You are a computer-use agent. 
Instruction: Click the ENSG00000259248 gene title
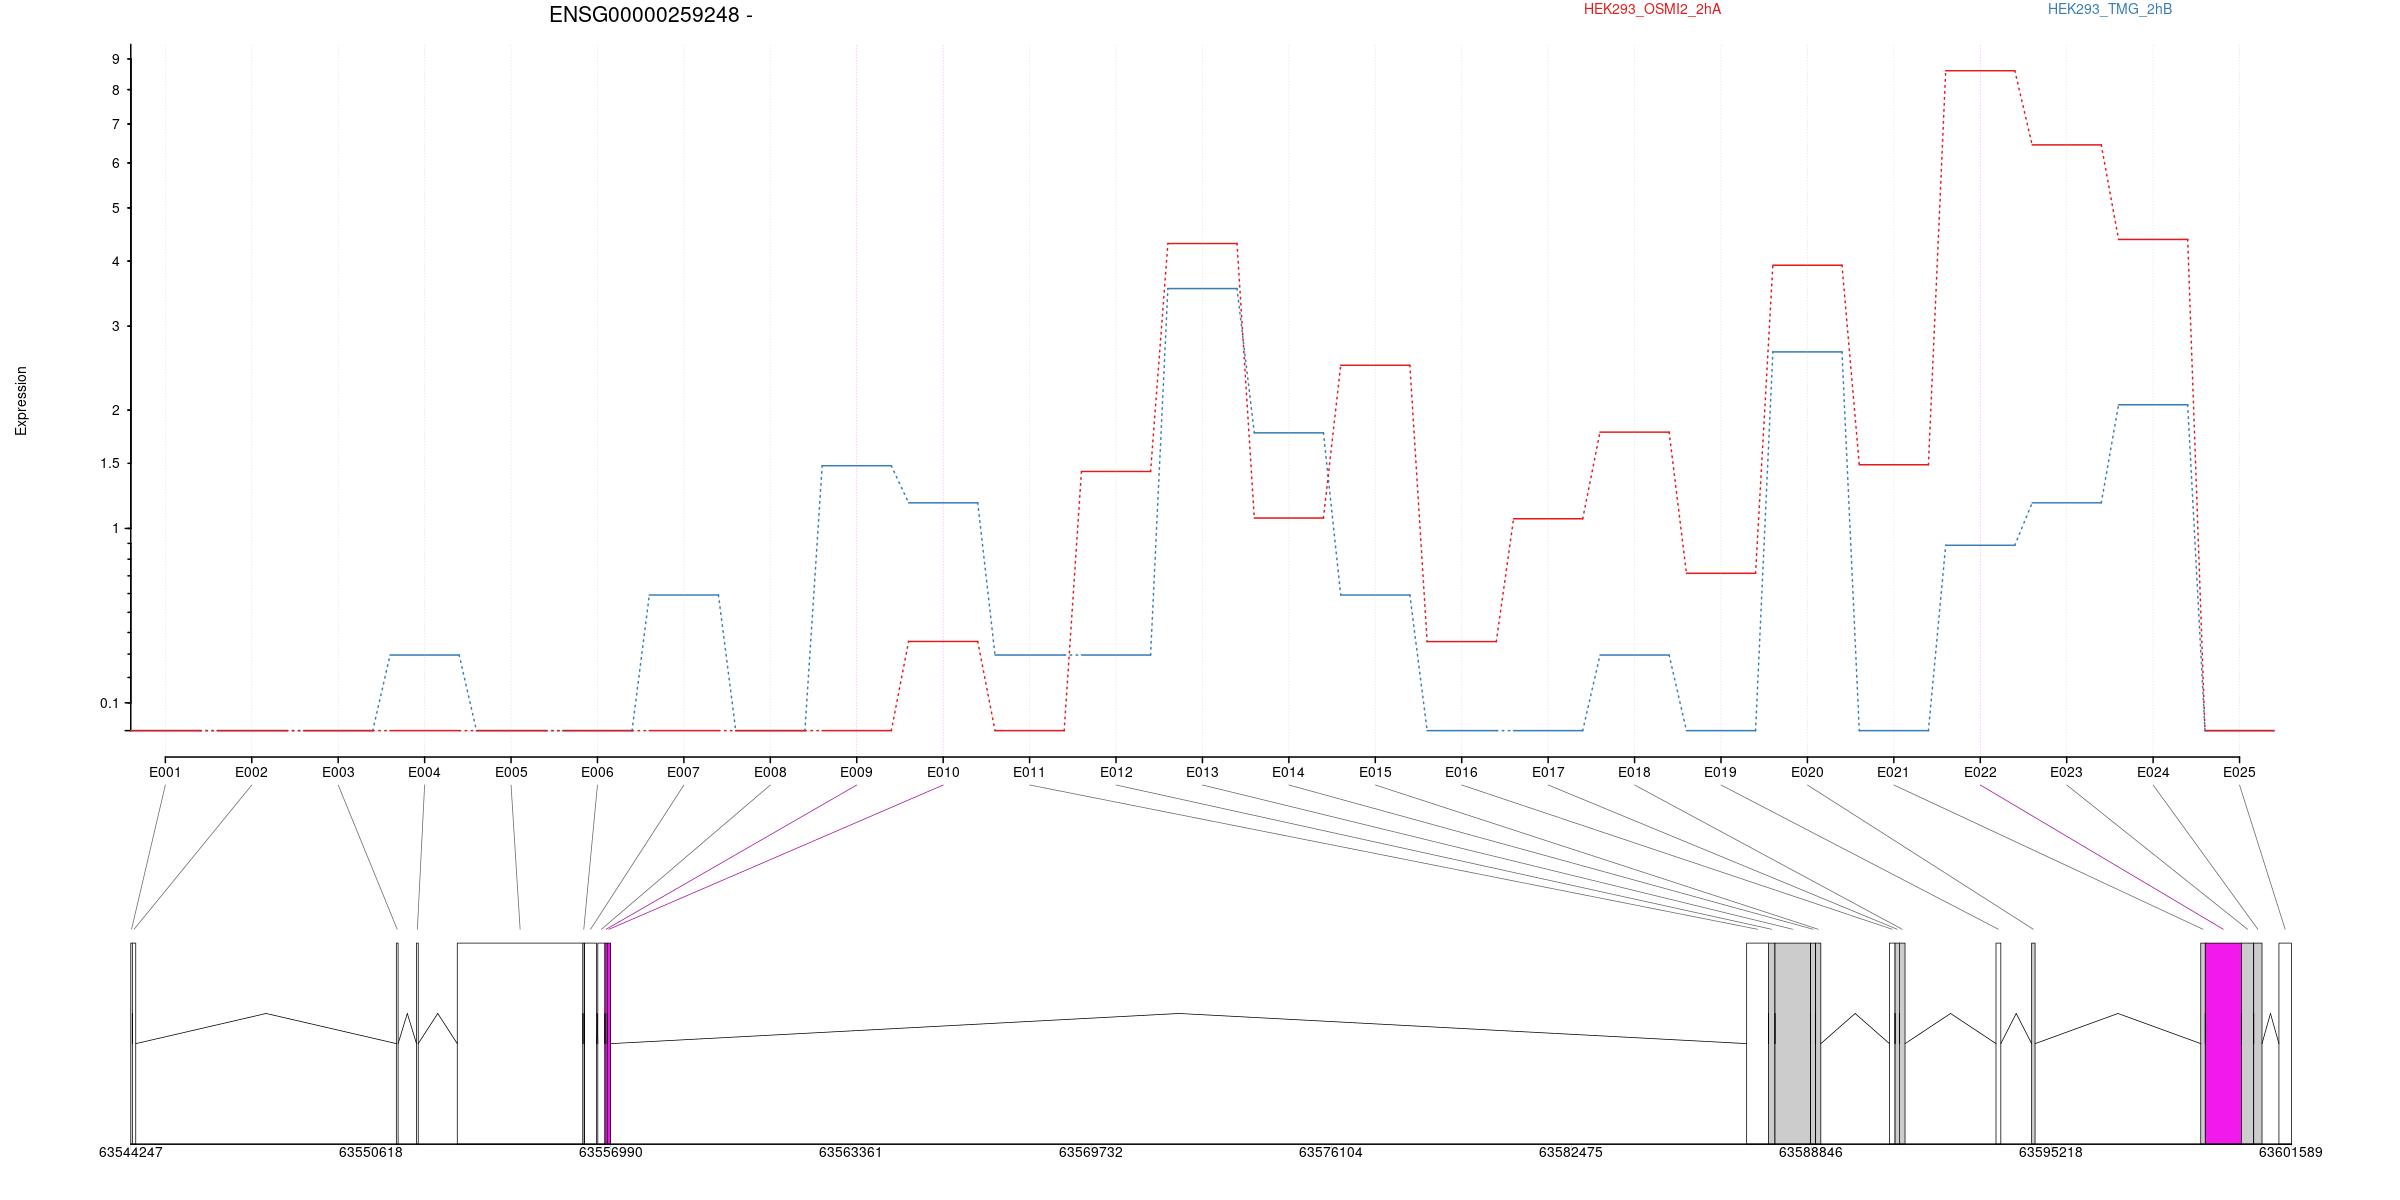[650, 15]
